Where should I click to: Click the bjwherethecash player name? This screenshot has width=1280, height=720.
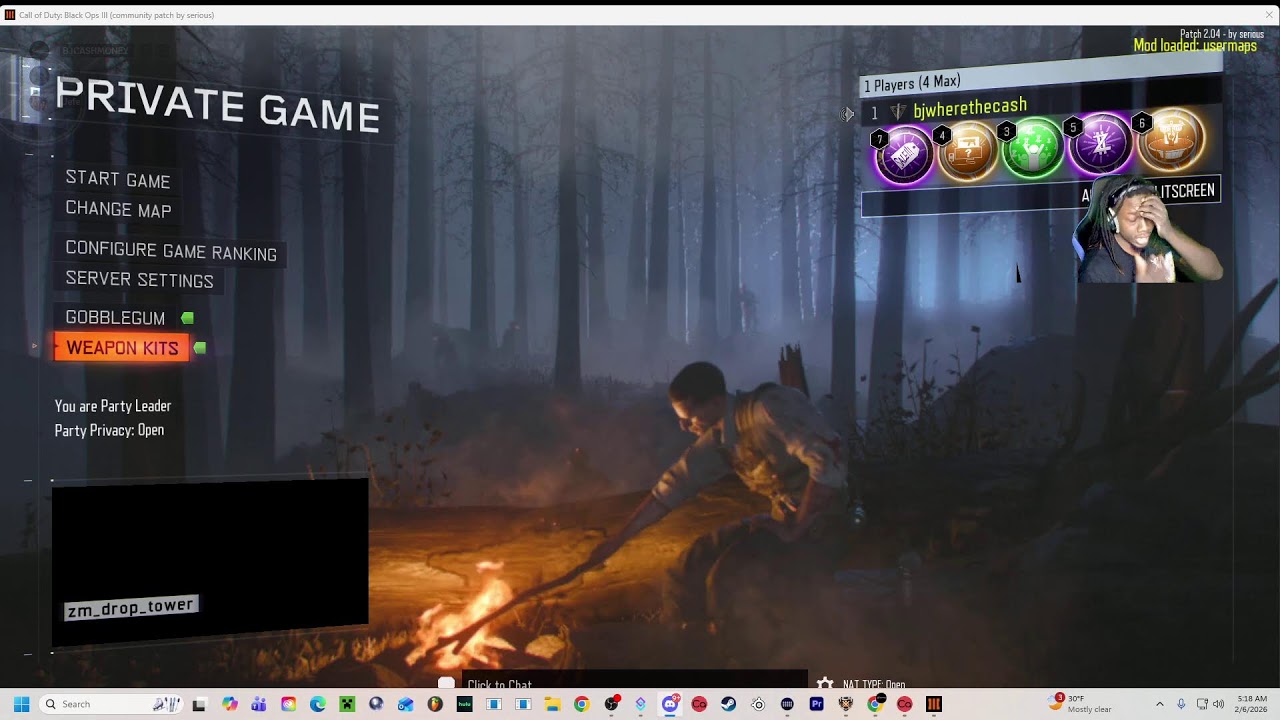[970, 107]
